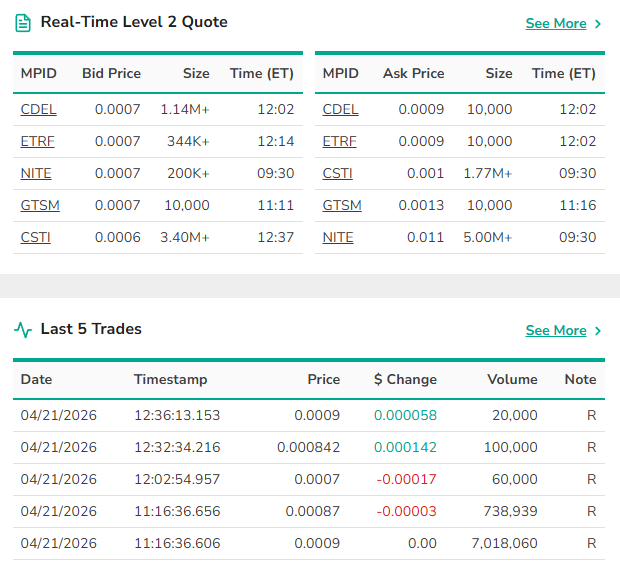
Task: Select bid size 200K+ cell
Action: click(x=188, y=173)
